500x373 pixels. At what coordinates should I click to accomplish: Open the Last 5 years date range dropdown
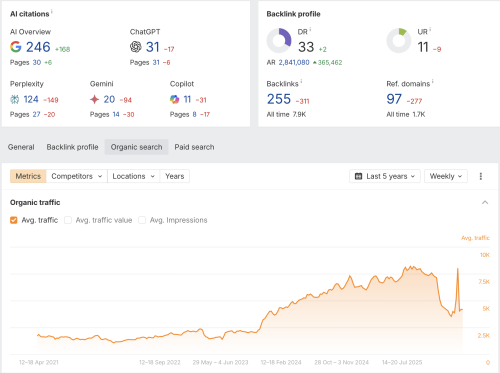tap(385, 176)
